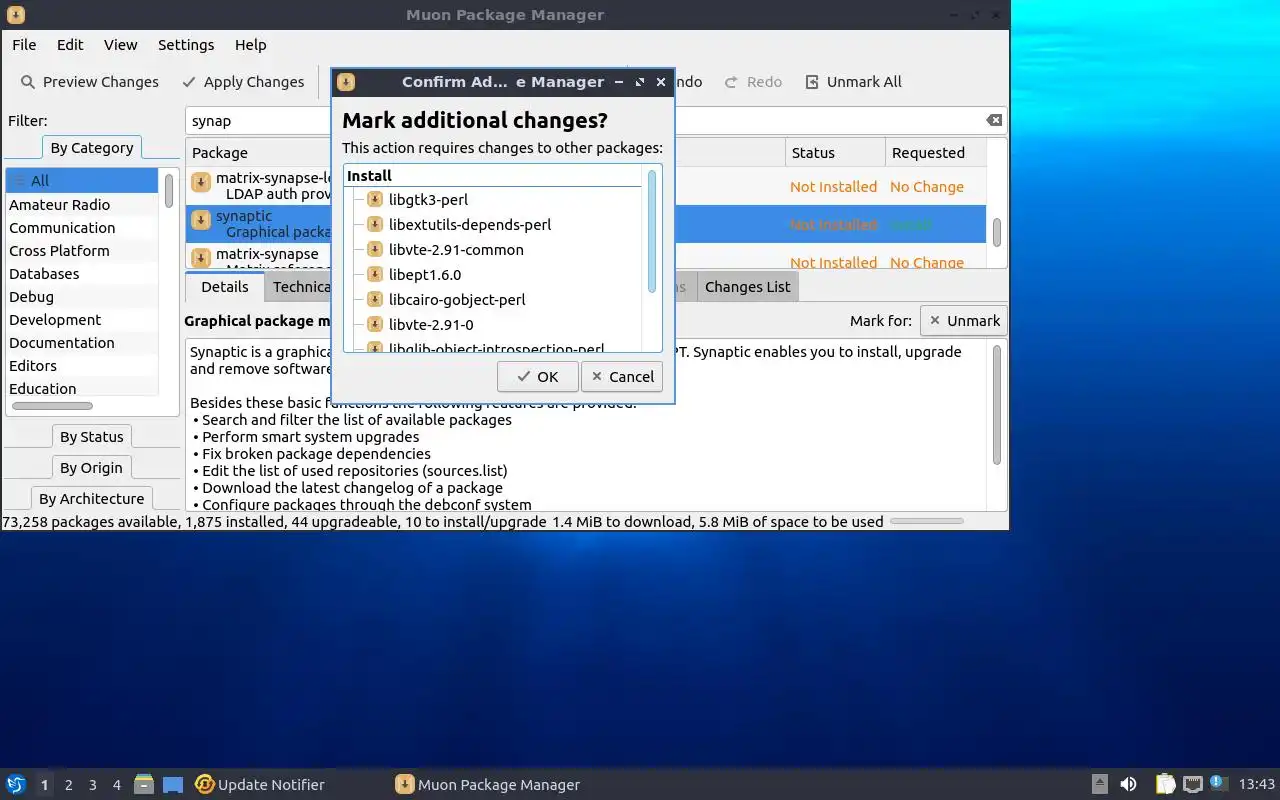Click the removable media eject tray icon
This screenshot has width=1280, height=800.
coord(1099,784)
